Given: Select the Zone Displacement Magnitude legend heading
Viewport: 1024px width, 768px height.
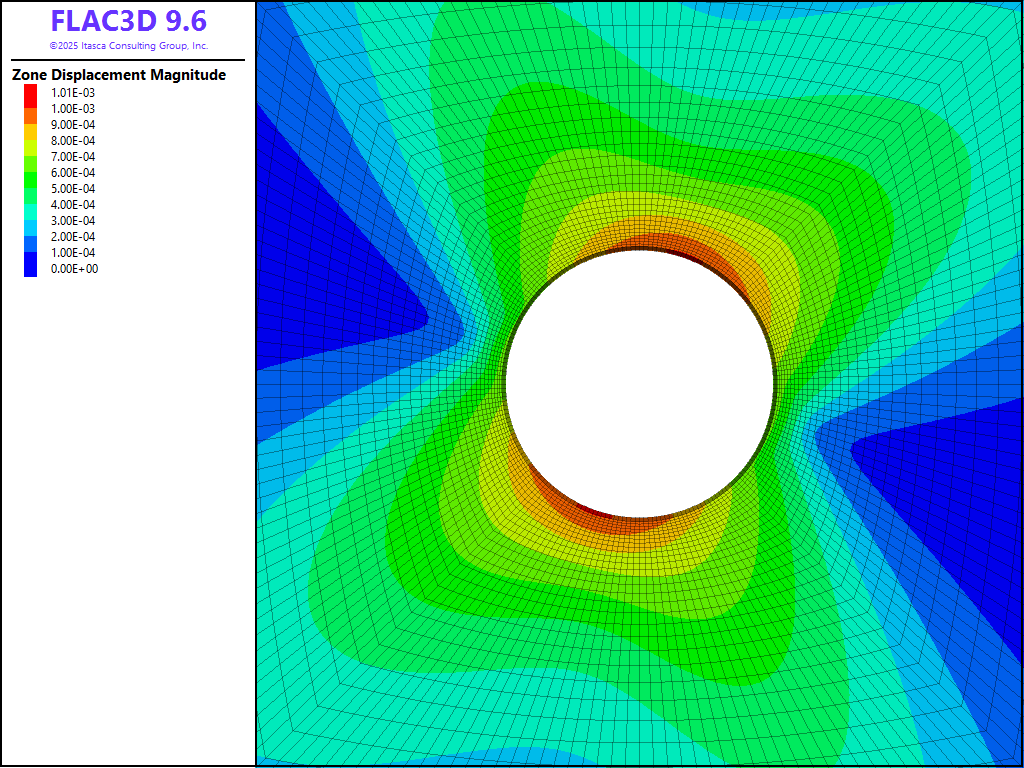Looking at the screenshot, I should click(119, 75).
